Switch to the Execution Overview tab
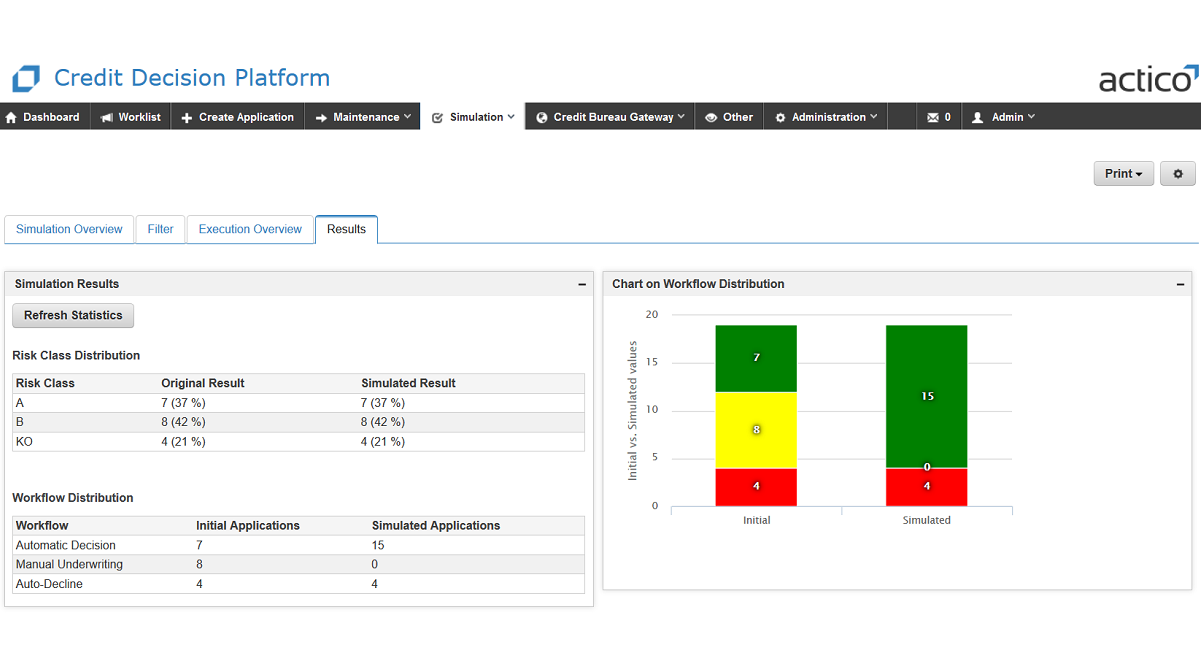Screen dimensions: 1204x647 point(250,229)
